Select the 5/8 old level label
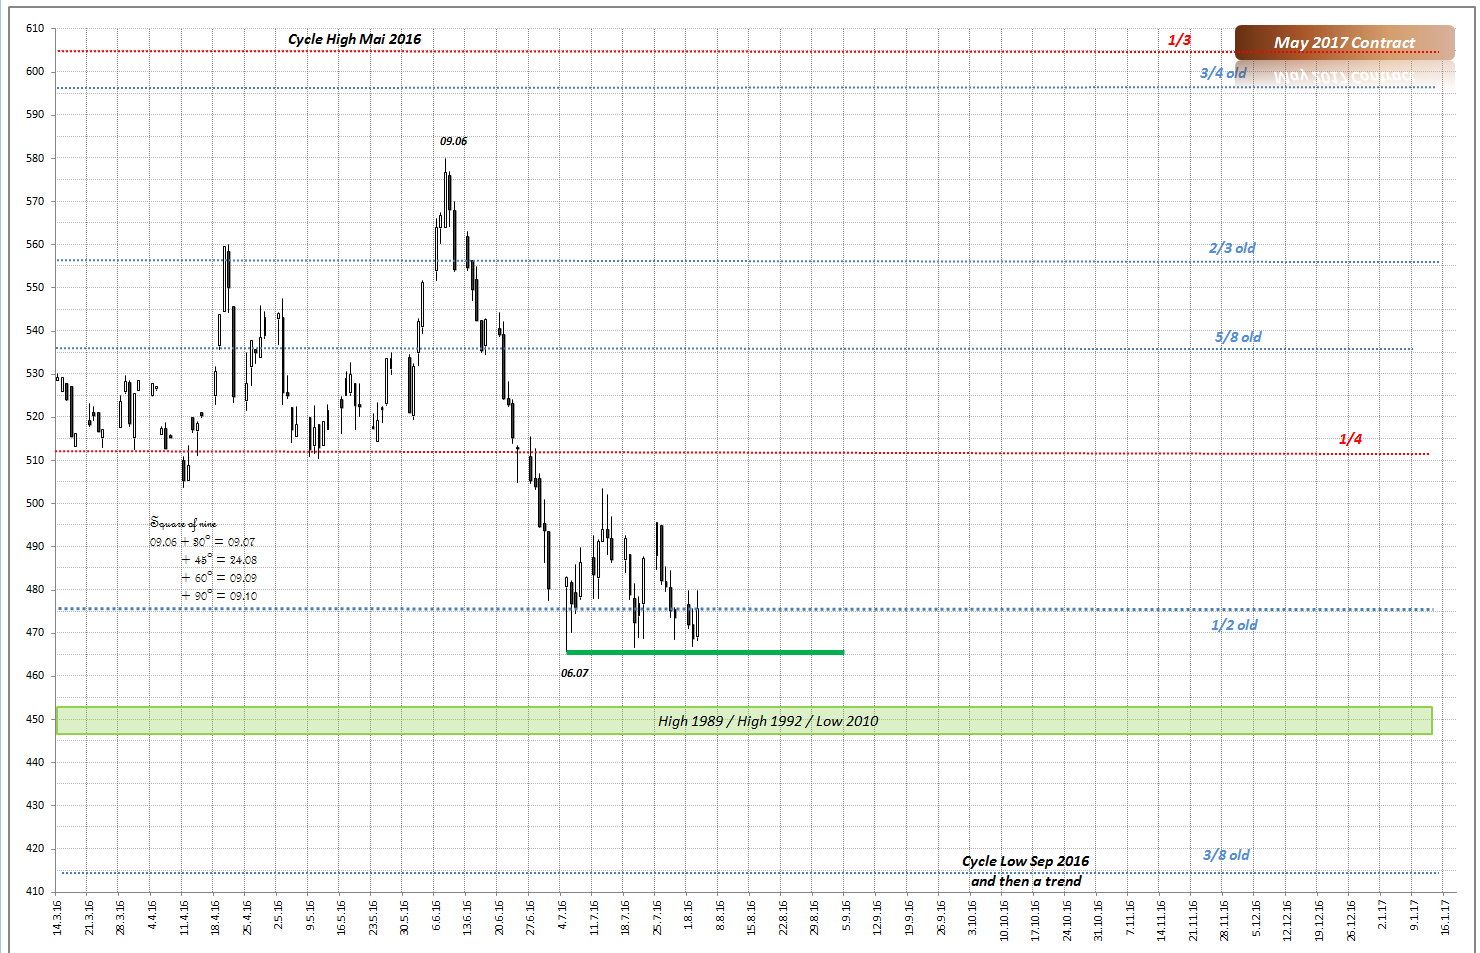 click(x=1237, y=337)
